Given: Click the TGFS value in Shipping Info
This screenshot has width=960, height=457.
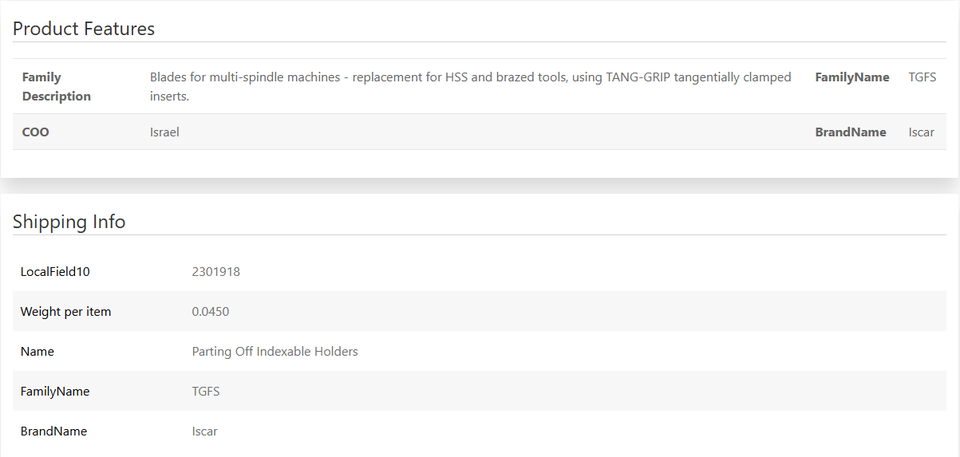Looking at the screenshot, I should (206, 391).
